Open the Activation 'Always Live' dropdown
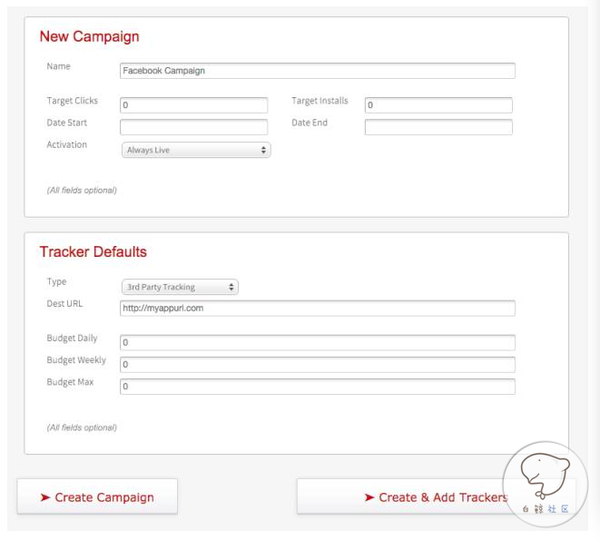Viewport: 600px width, 540px height. 196,150
